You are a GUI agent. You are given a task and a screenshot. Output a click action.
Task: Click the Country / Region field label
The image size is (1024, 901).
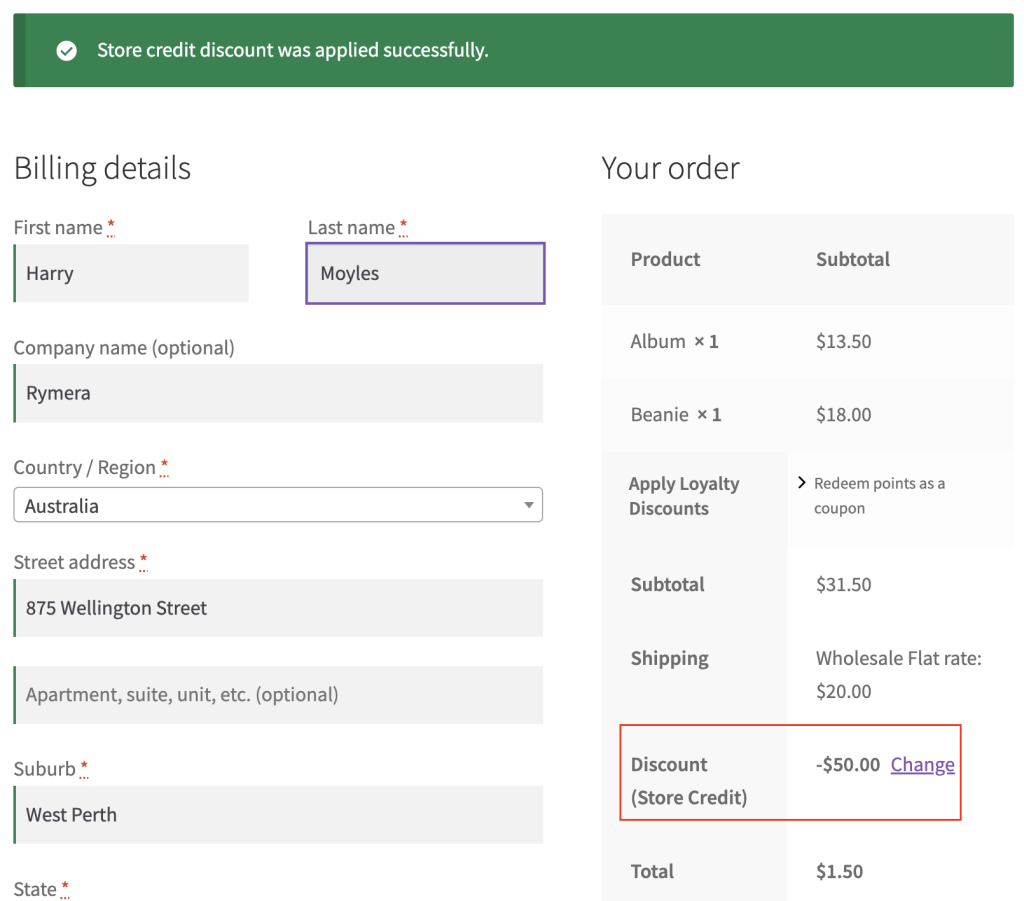pyautogui.click(x=91, y=467)
